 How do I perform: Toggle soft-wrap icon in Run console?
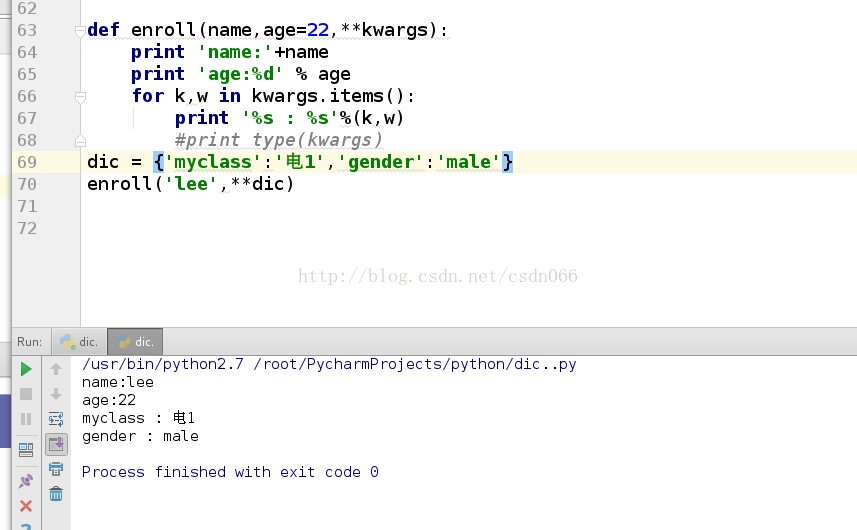point(56,419)
